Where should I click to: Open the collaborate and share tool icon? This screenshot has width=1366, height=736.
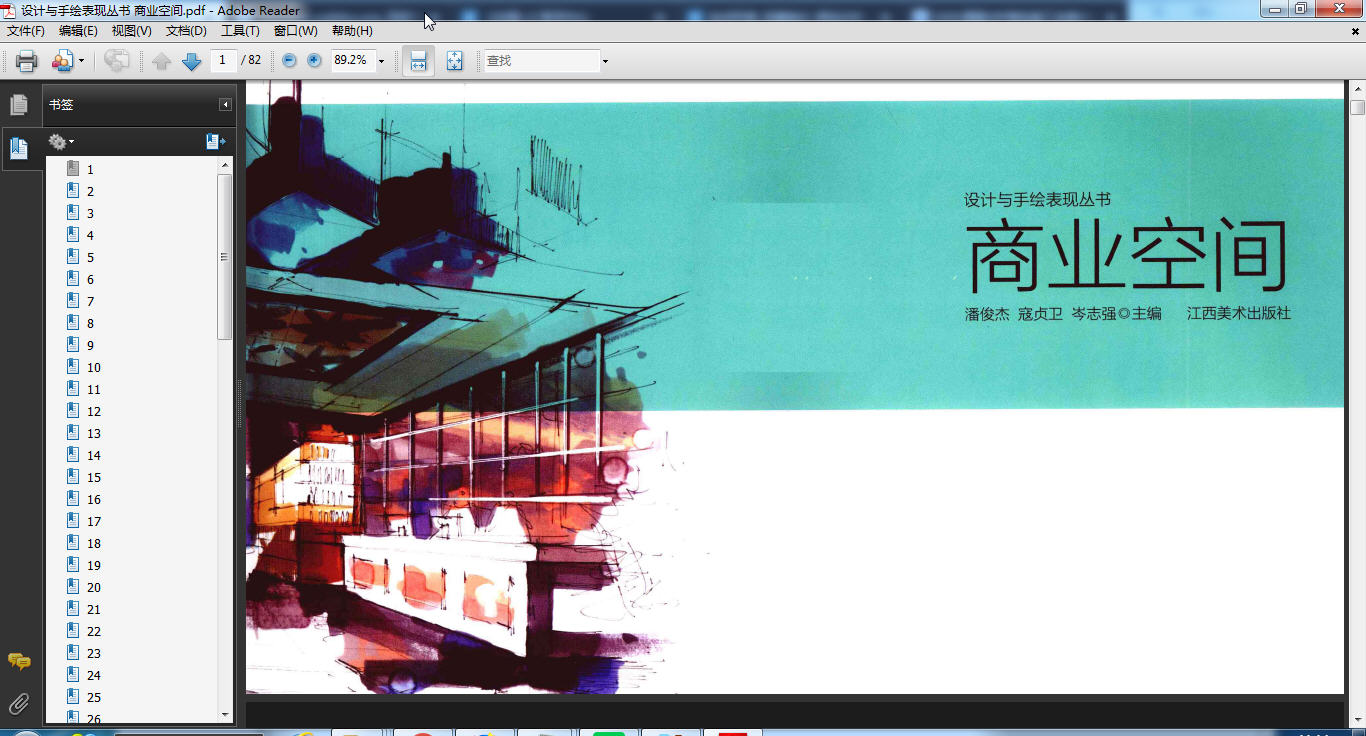click(62, 61)
